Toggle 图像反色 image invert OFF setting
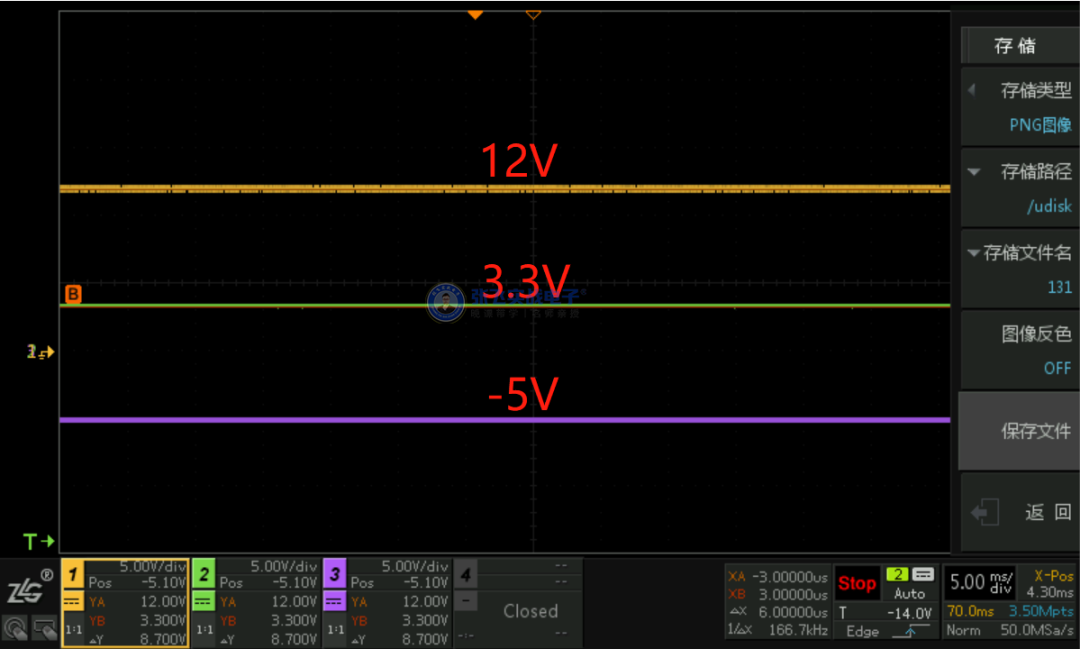The image size is (1080, 649). point(1019,350)
